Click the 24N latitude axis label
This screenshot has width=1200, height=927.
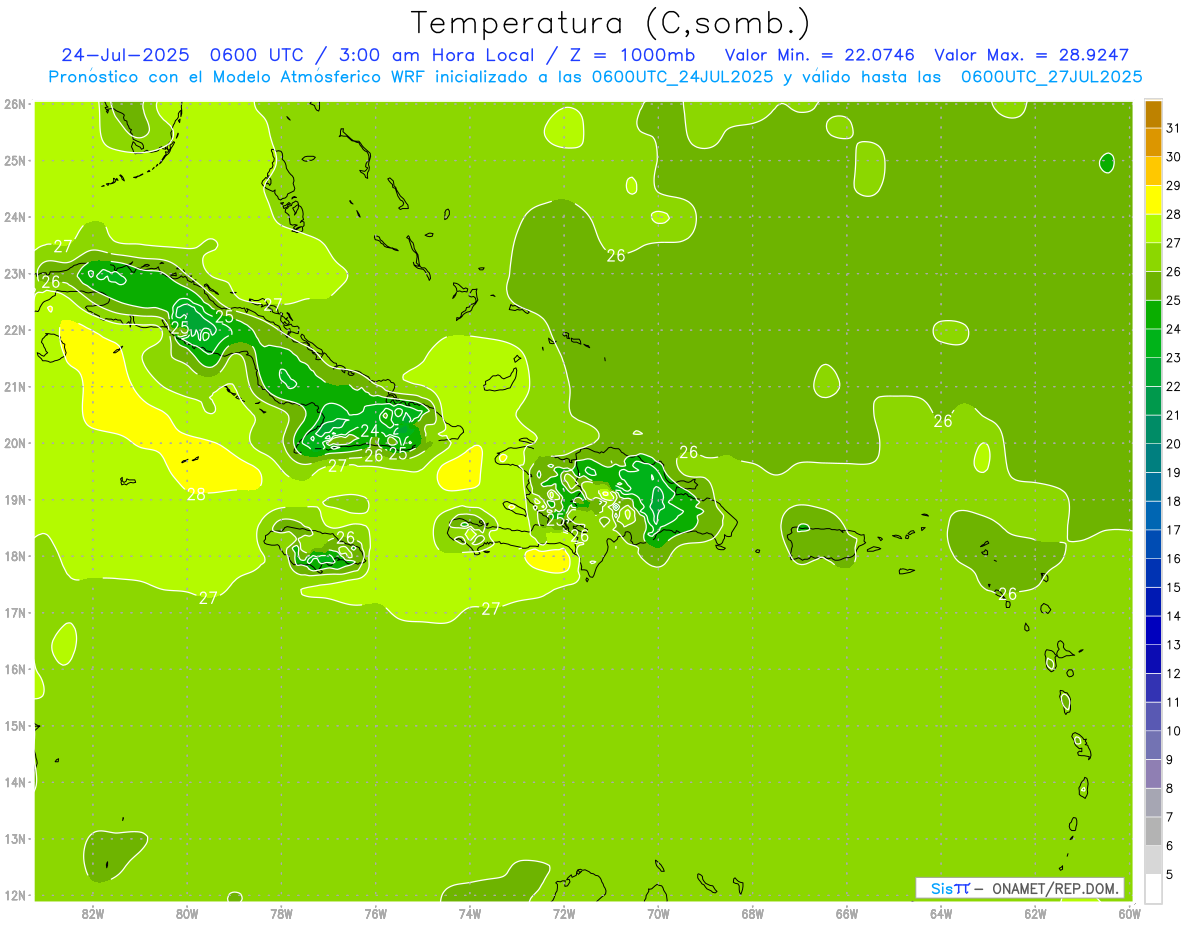point(15,217)
